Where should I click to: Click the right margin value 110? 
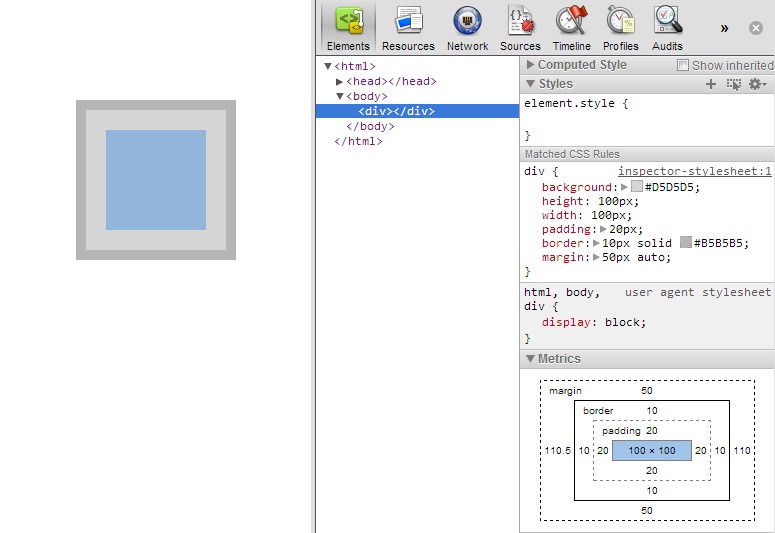(742, 450)
